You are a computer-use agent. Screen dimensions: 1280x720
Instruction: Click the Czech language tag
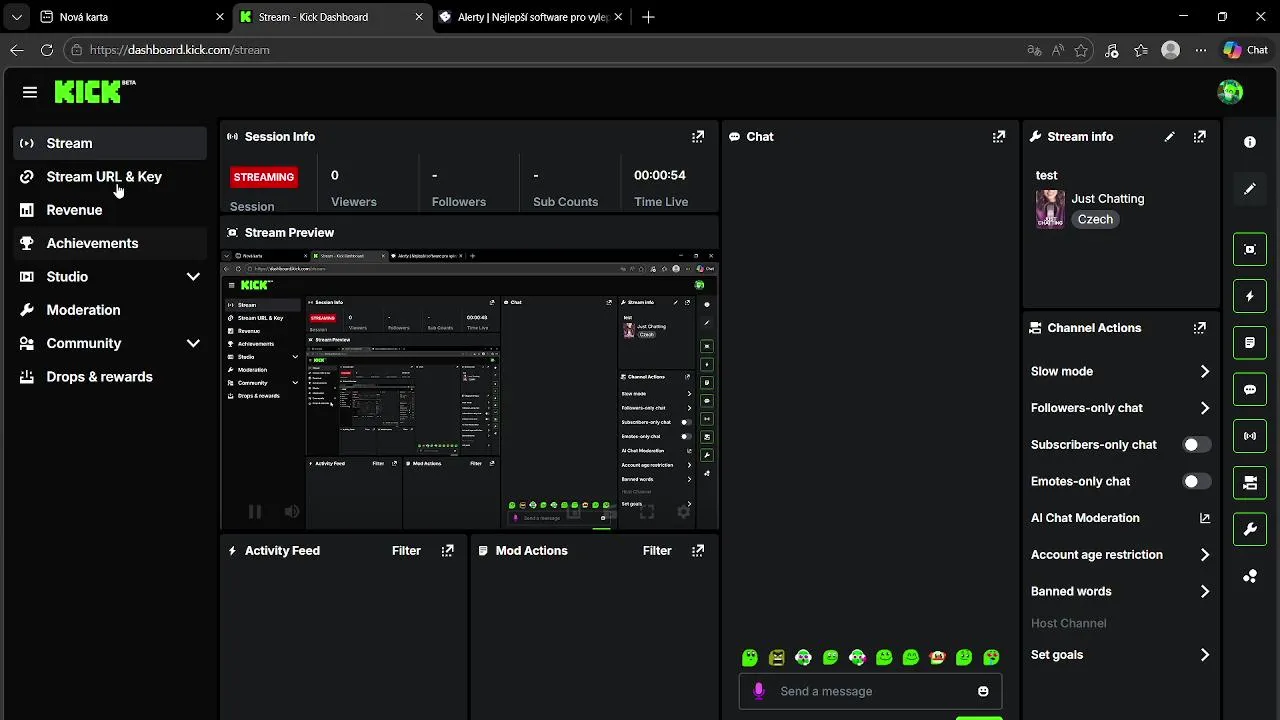[x=1095, y=219]
